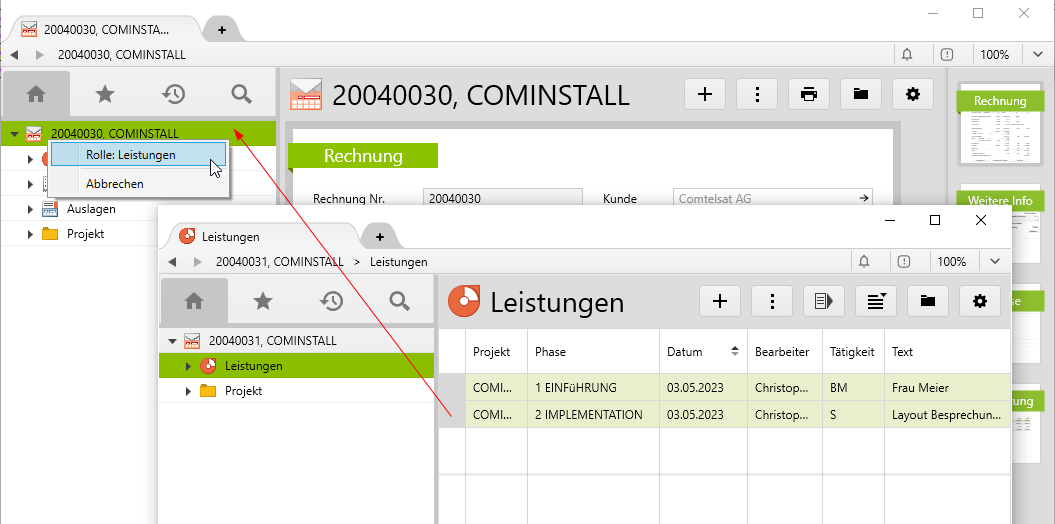
Task: Click the print button in Rechnung toolbar
Action: tap(809, 94)
